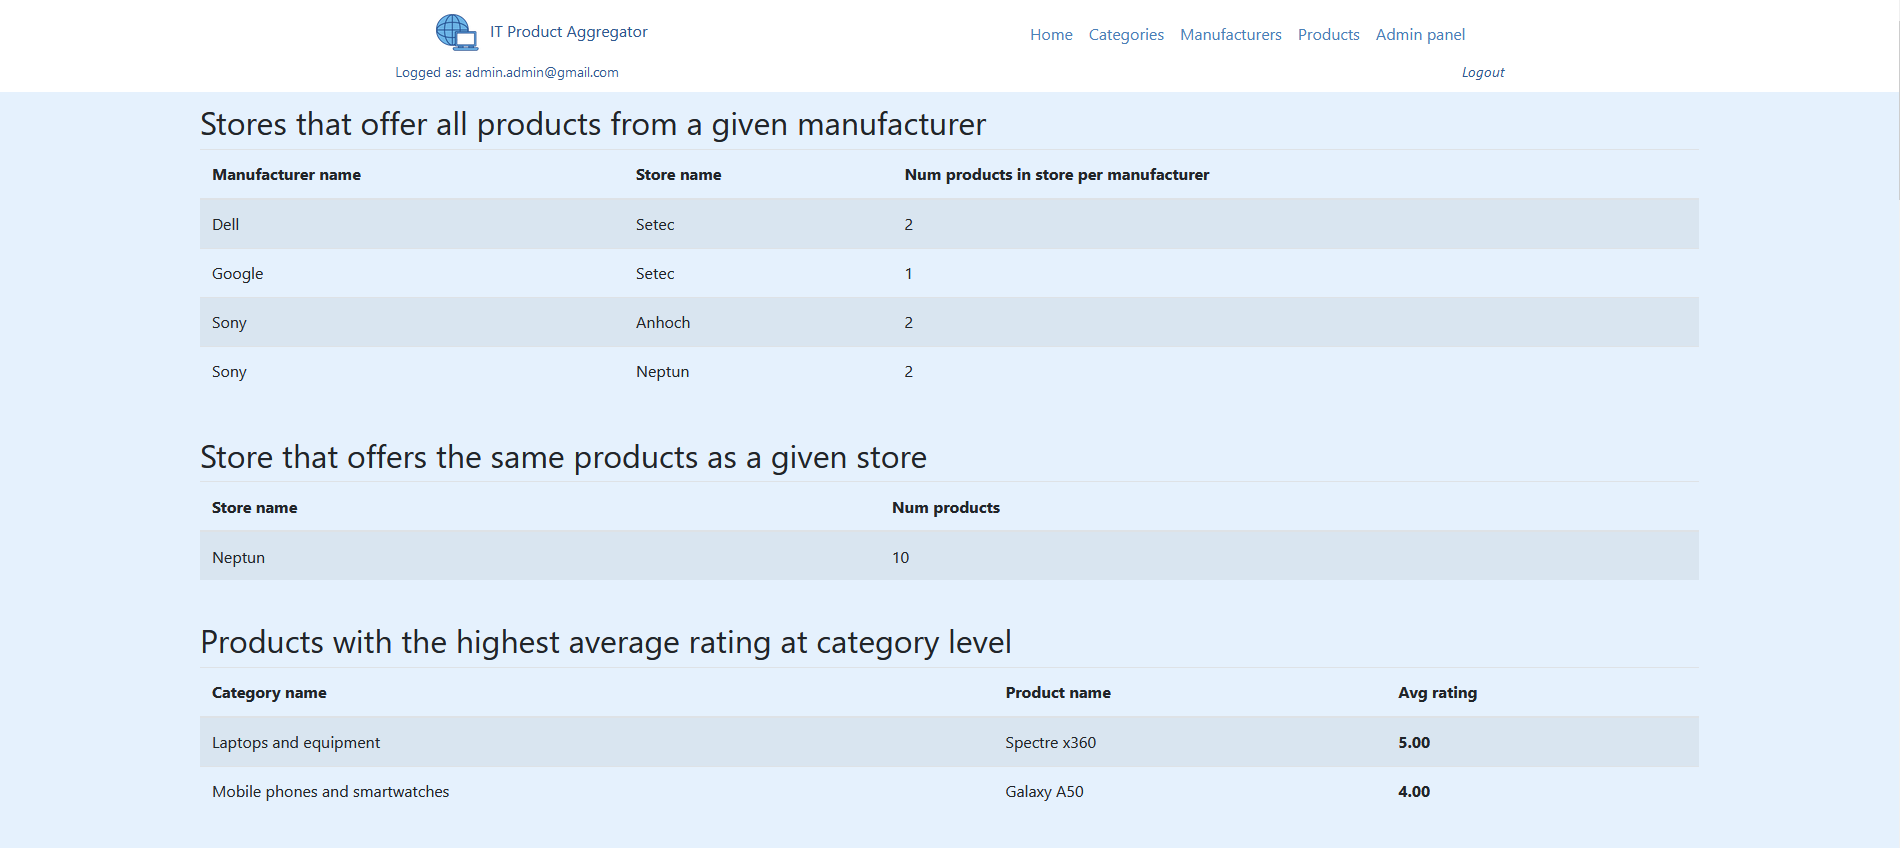Navigate to Manufacturers in navbar
1900x848 pixels.
(x=1230, y=35)
